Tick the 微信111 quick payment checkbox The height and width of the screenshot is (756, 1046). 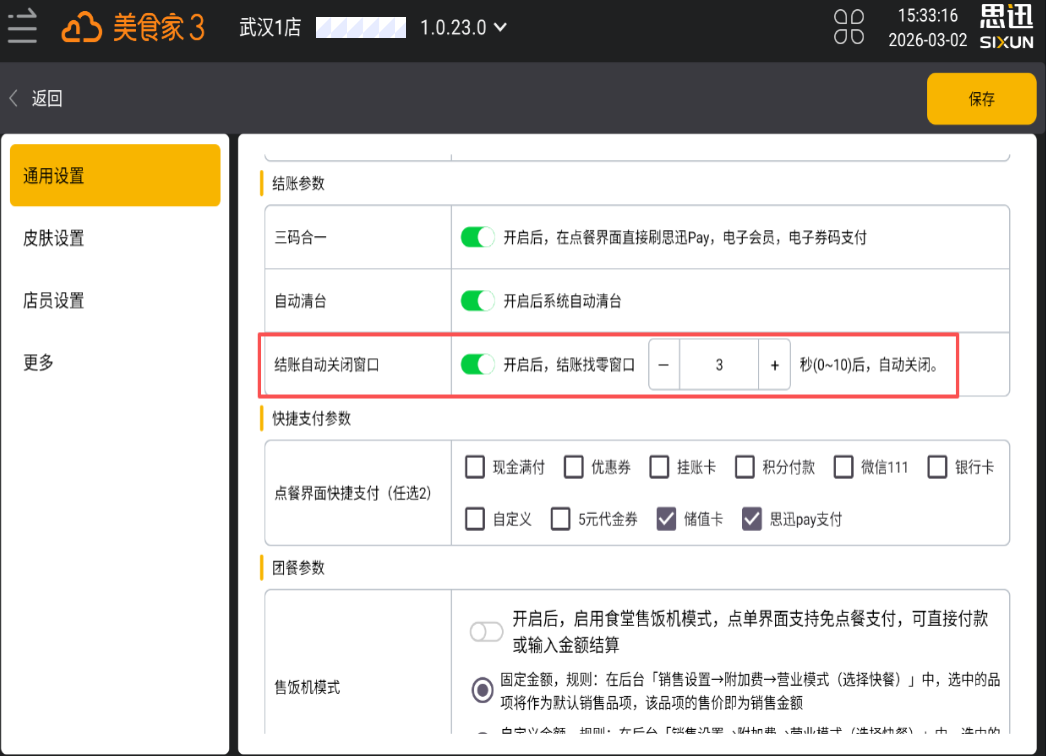(844, 467)
